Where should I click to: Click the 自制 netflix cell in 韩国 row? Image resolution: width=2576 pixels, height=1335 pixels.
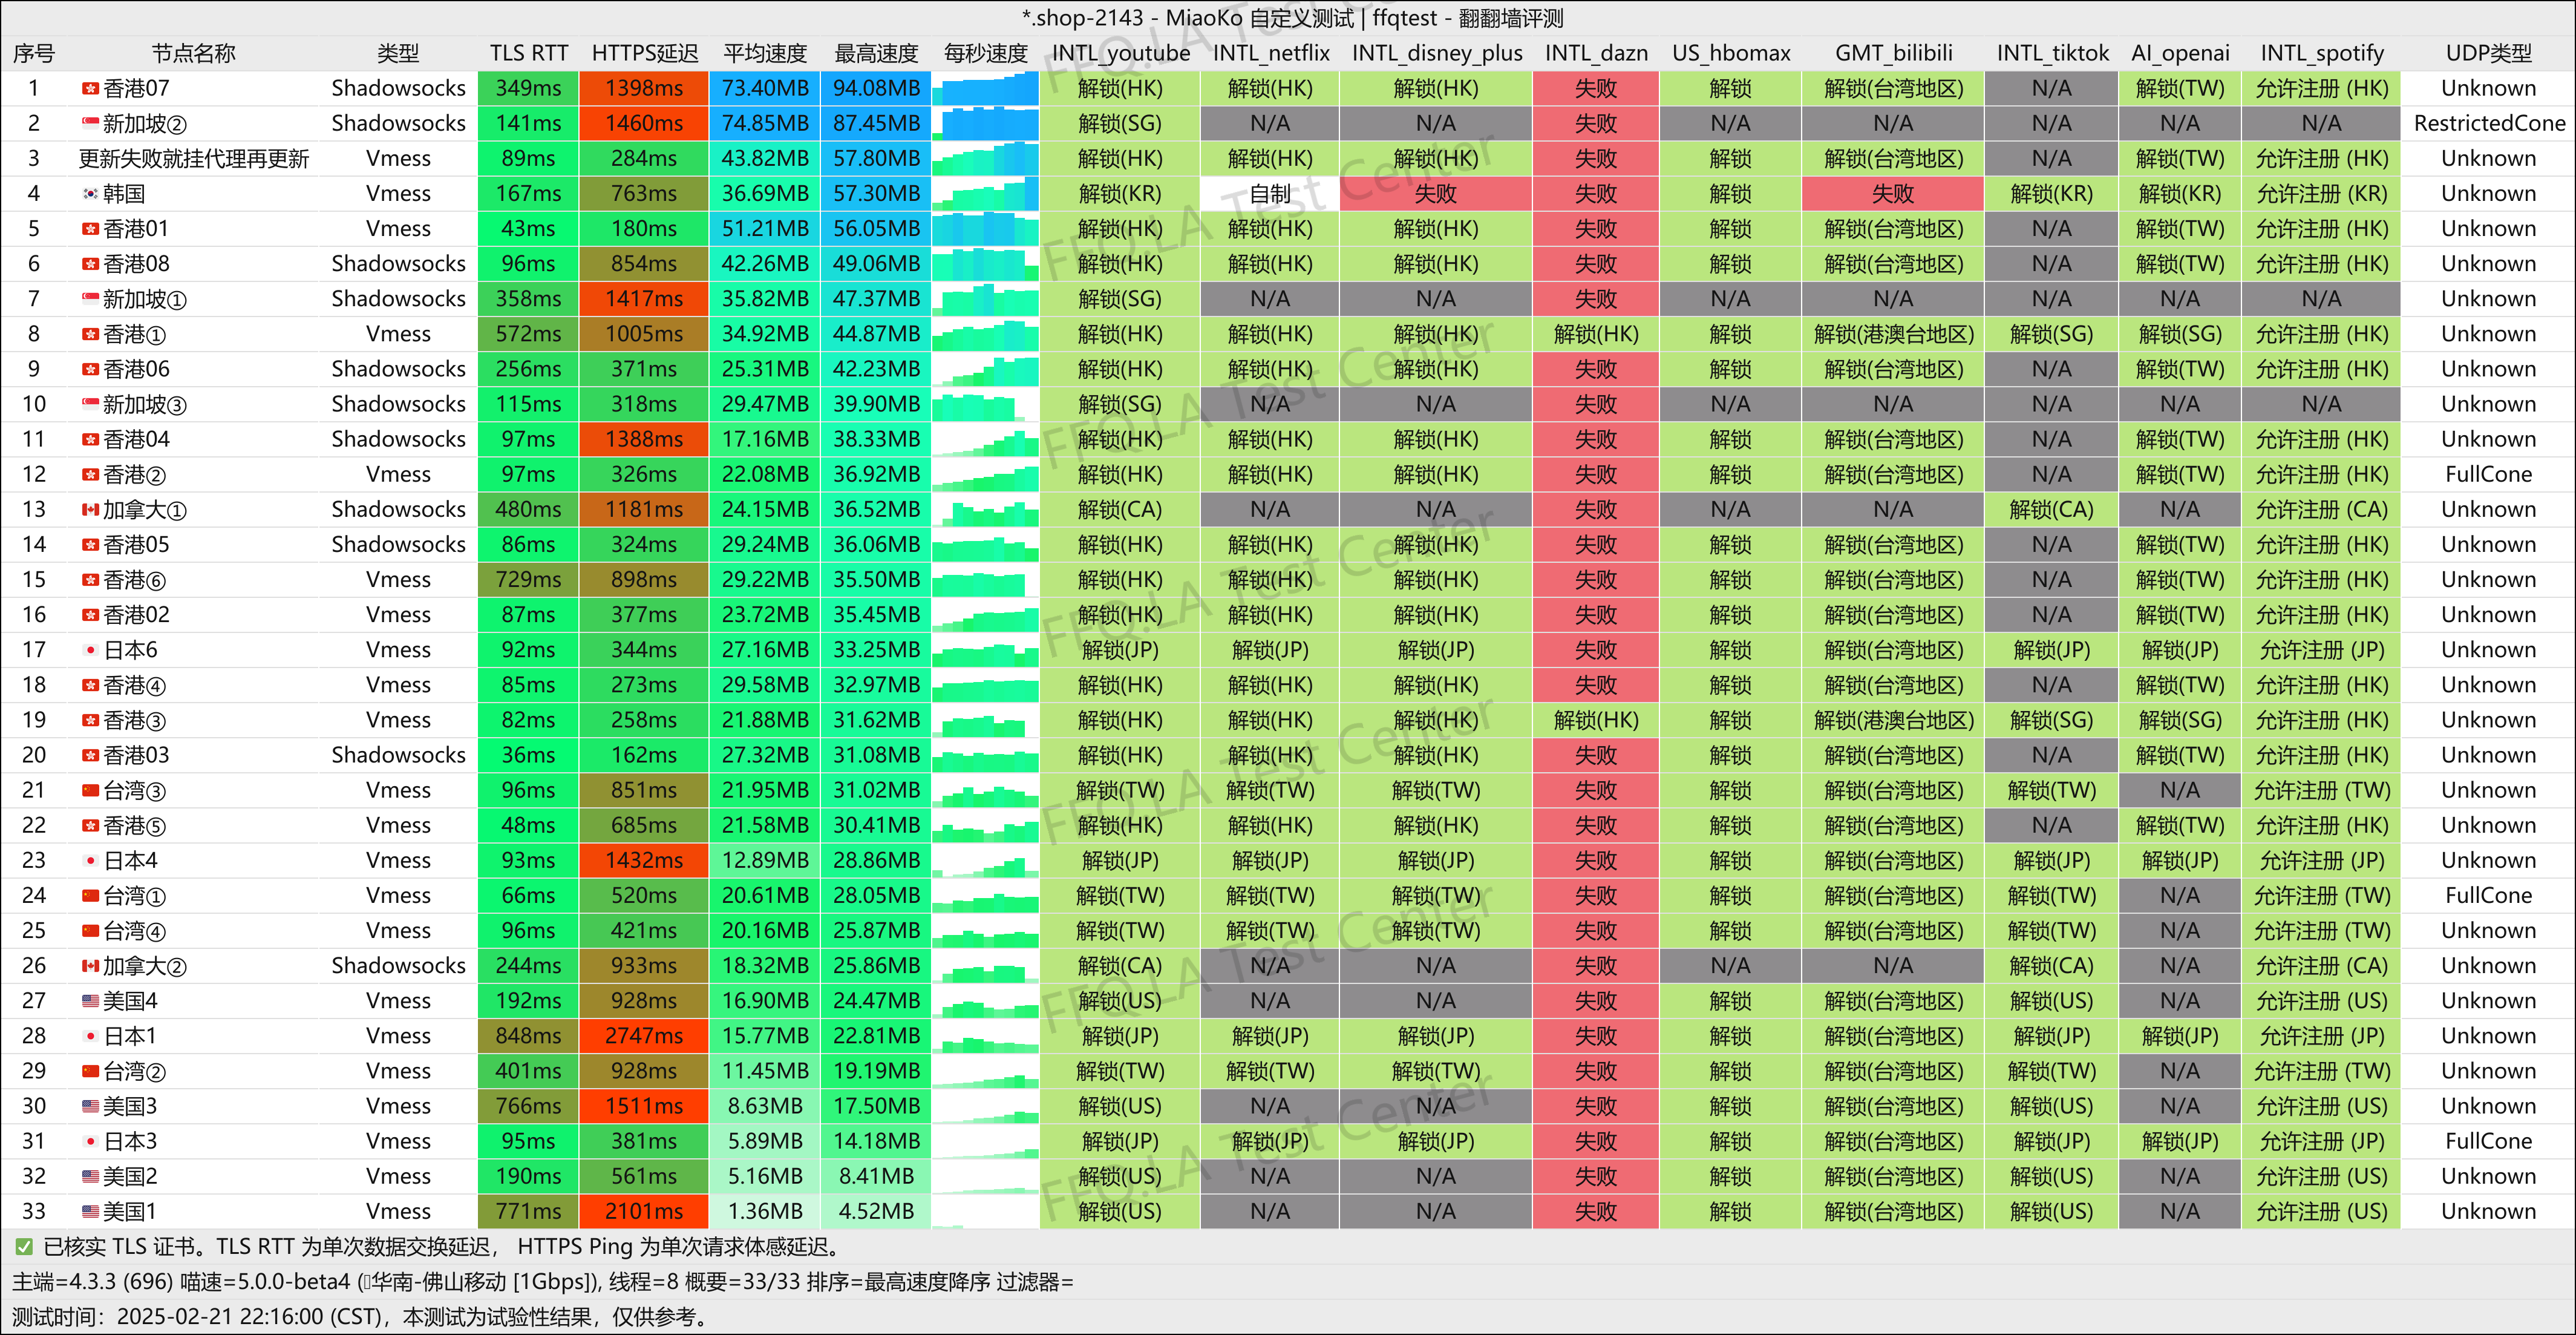[x=1270, y=194]
